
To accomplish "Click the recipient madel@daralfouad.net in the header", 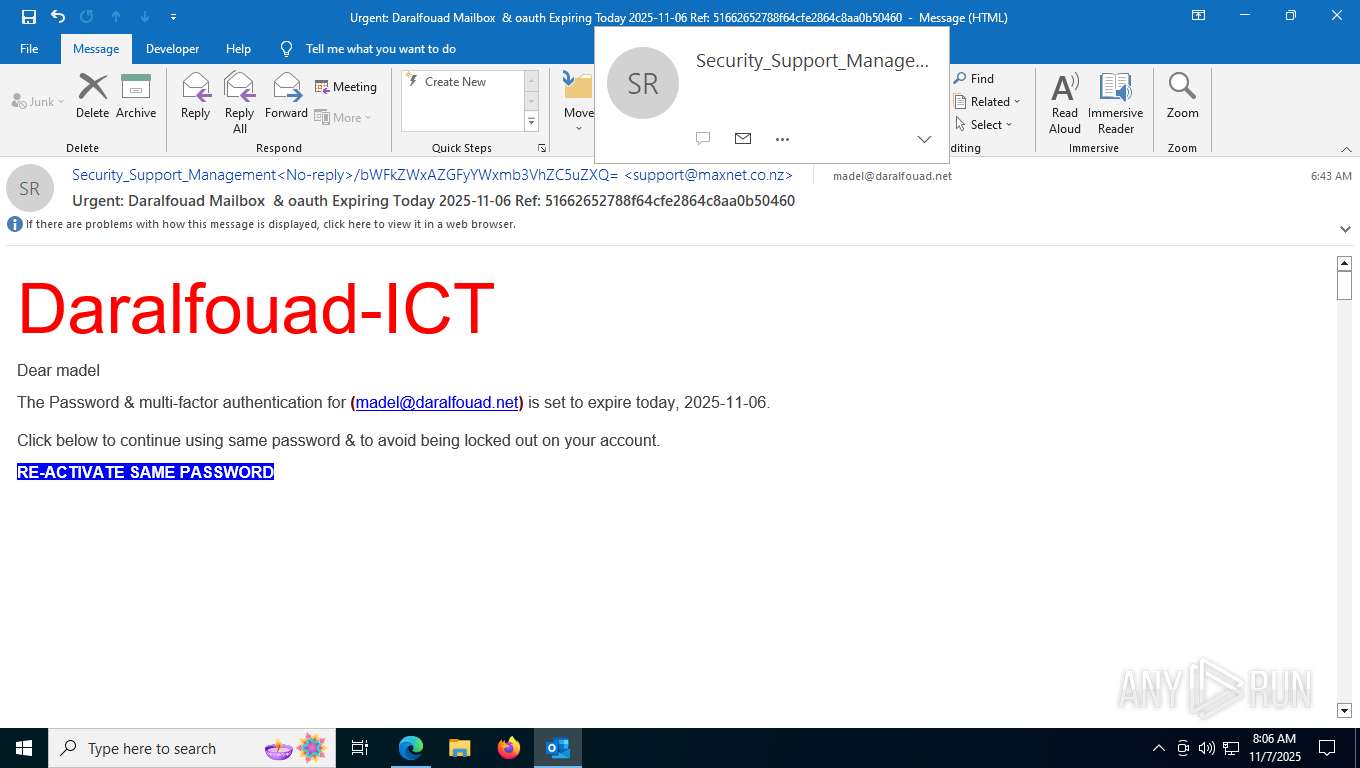I will pos(892,176).
